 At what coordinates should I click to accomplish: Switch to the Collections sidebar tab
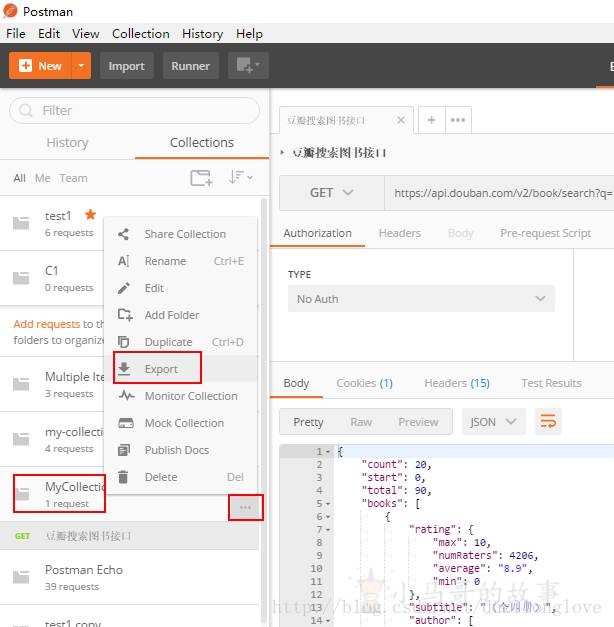202,142
